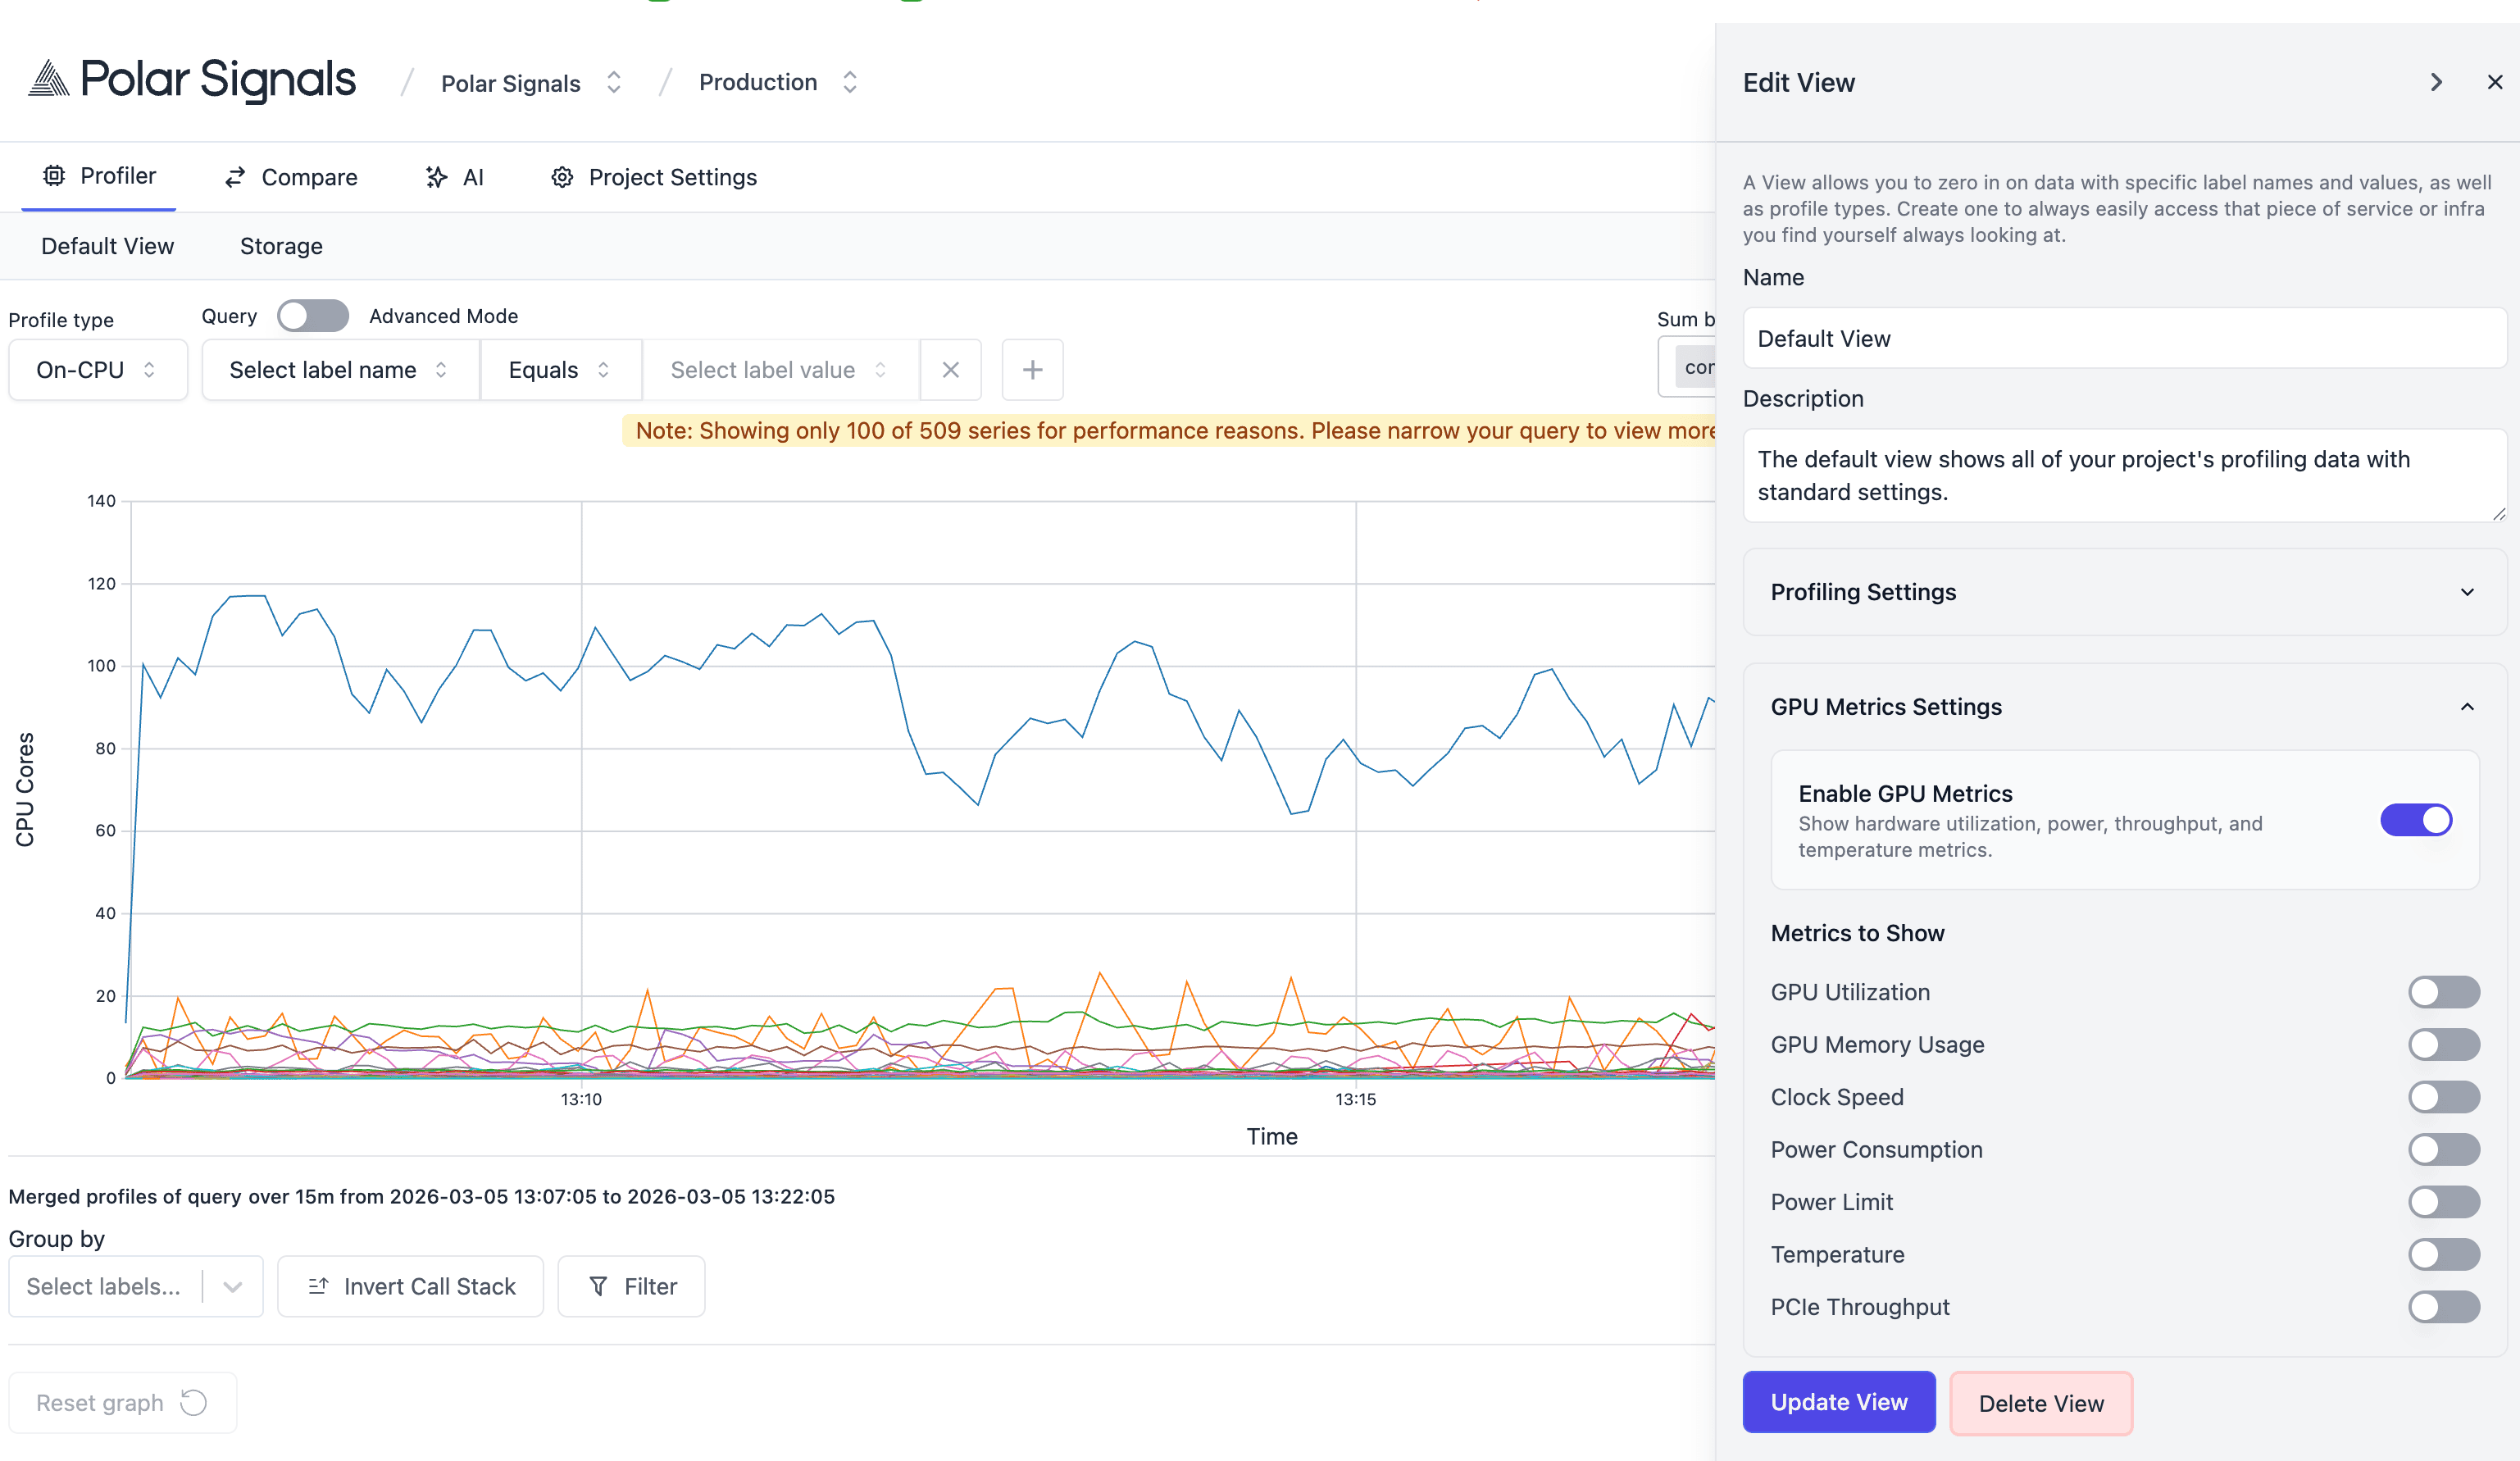Collapse Edit View panel with chevron arrow
2520x1461 pixels.
coord(2436,82)
